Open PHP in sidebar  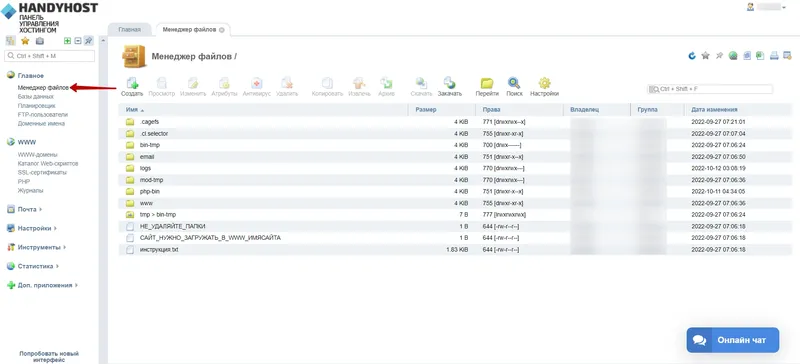(x=23, y=181)
